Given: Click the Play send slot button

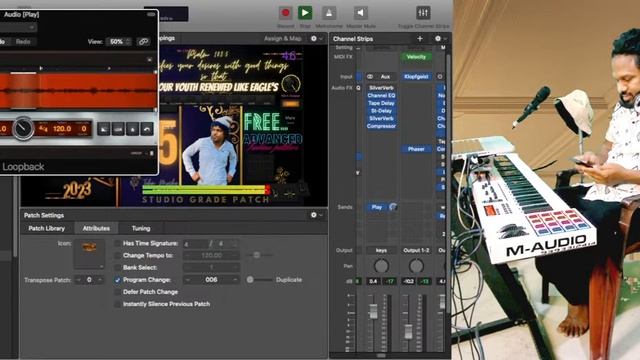Looking at the screenshot, I should 377,207.
